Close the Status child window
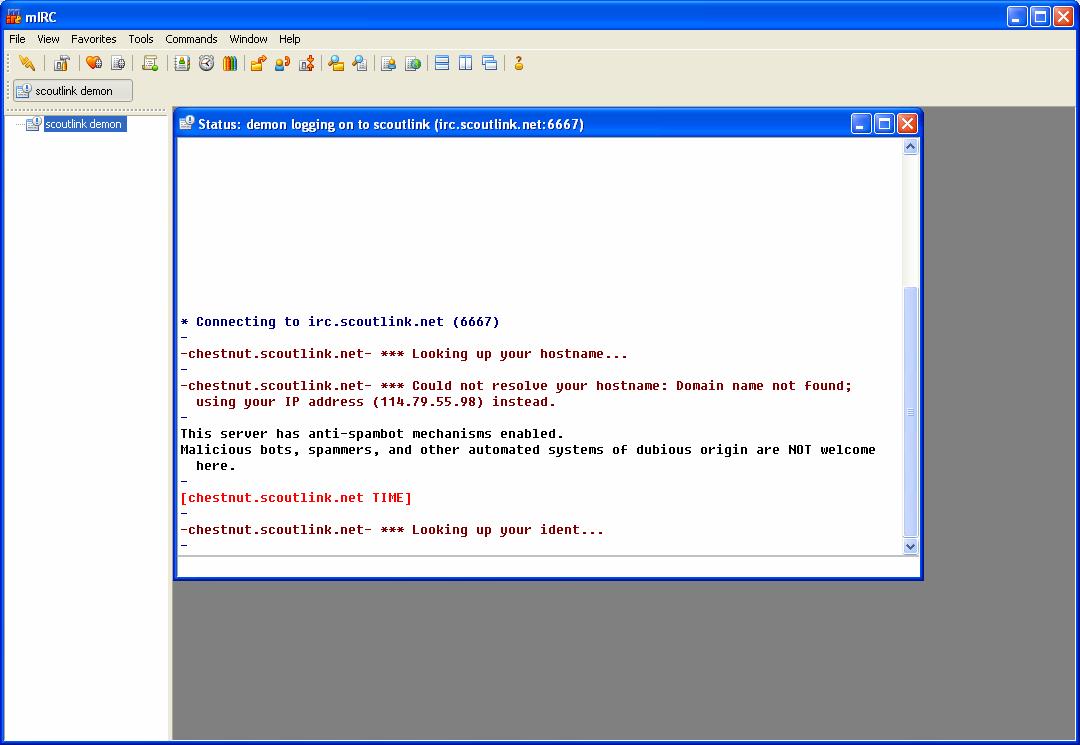The width and height of the screenshot is (1080, 745). [908, 124]
